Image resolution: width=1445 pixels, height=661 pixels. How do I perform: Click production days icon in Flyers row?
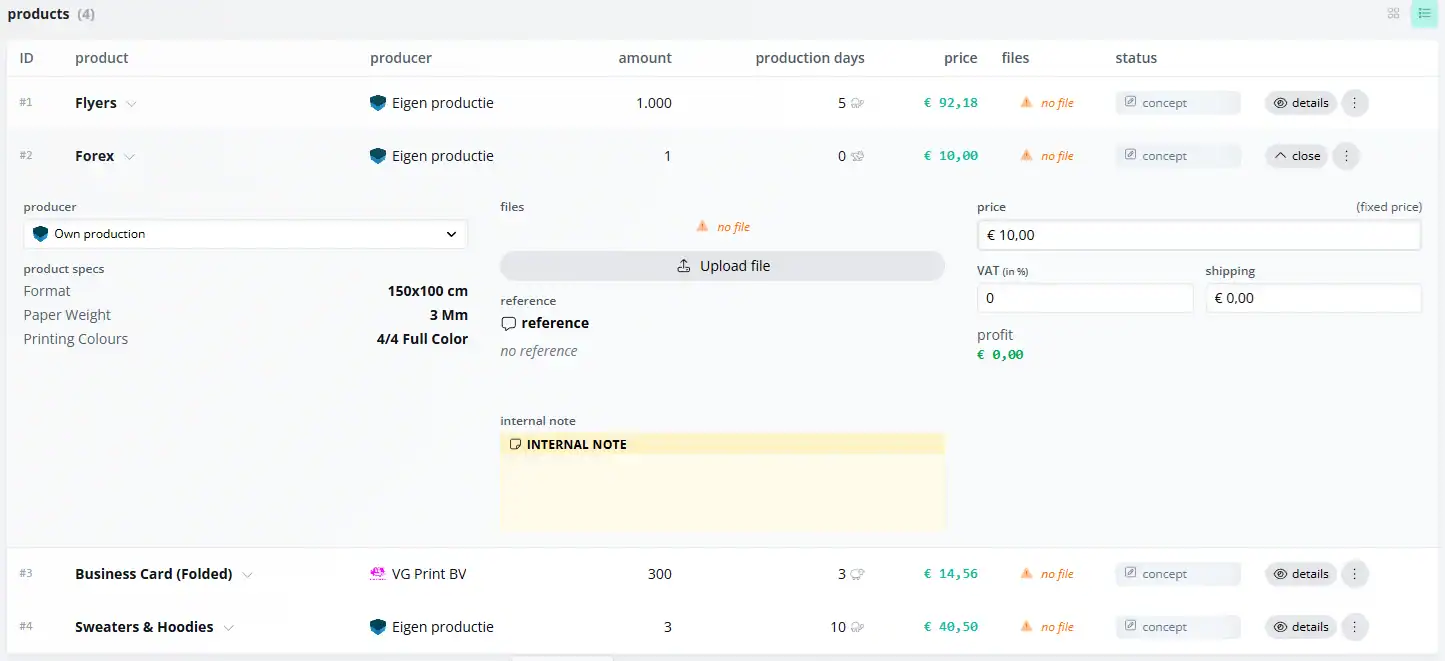tap(857, 103)
